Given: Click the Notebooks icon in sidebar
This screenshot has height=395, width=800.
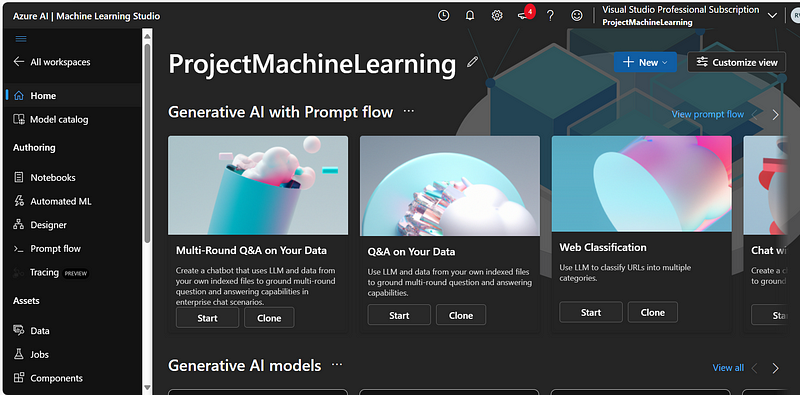Looking at the screenshot, I should point(19,177).
